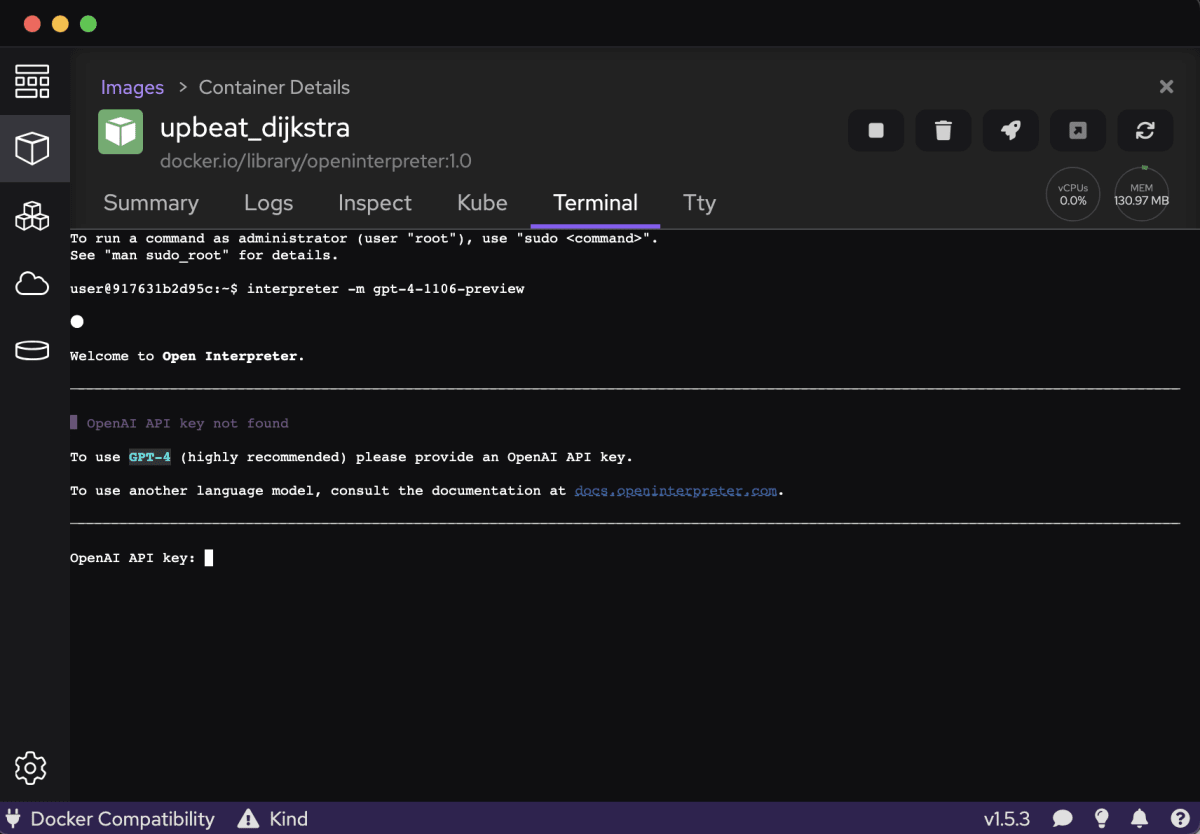Image resolution: width=1200 pixels, height=834 pixels.
Task: Click the rocket deploy to Kubernetes icon
Action: click(x=1010, y=130)
